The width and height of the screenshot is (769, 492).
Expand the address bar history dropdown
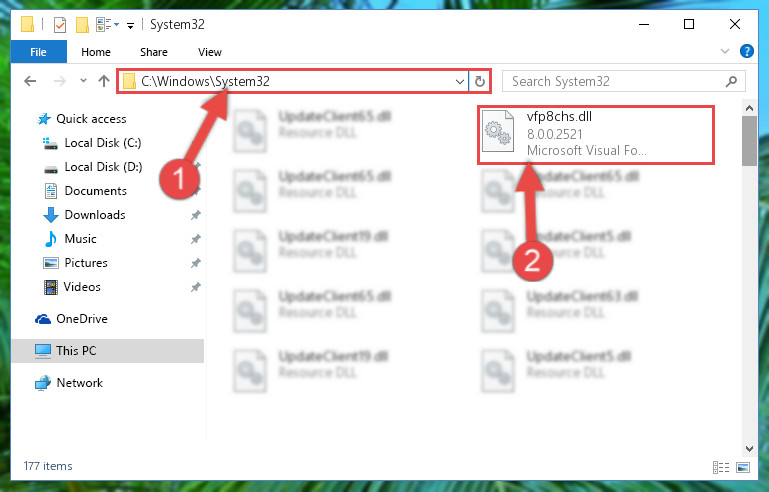460,81
